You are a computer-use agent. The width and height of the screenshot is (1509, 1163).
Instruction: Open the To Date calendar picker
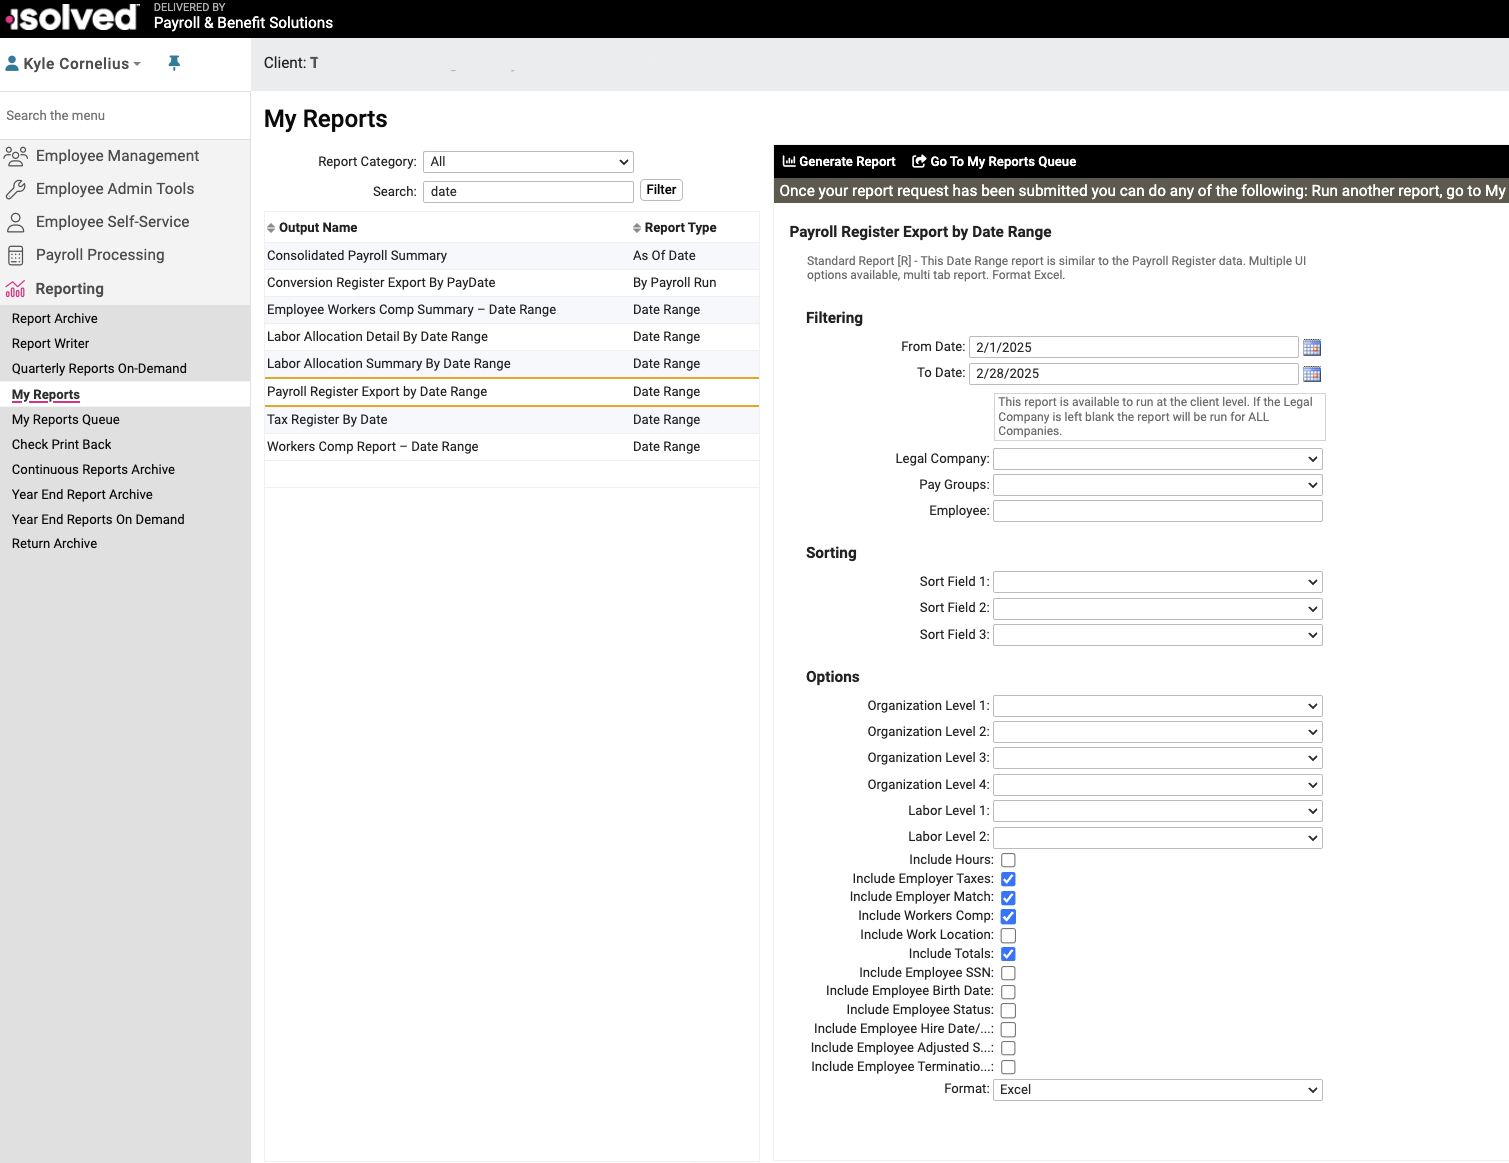1312,373
